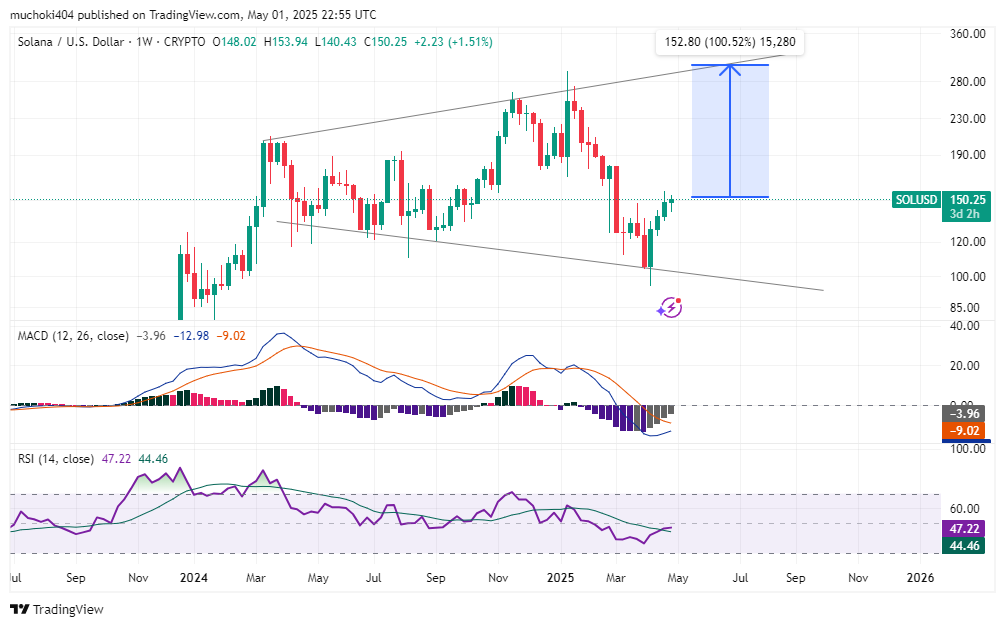The image size is (1005, 627).
Task: Click the gray -3.96 MACD value tag
Action: click(x=967, y=413)
